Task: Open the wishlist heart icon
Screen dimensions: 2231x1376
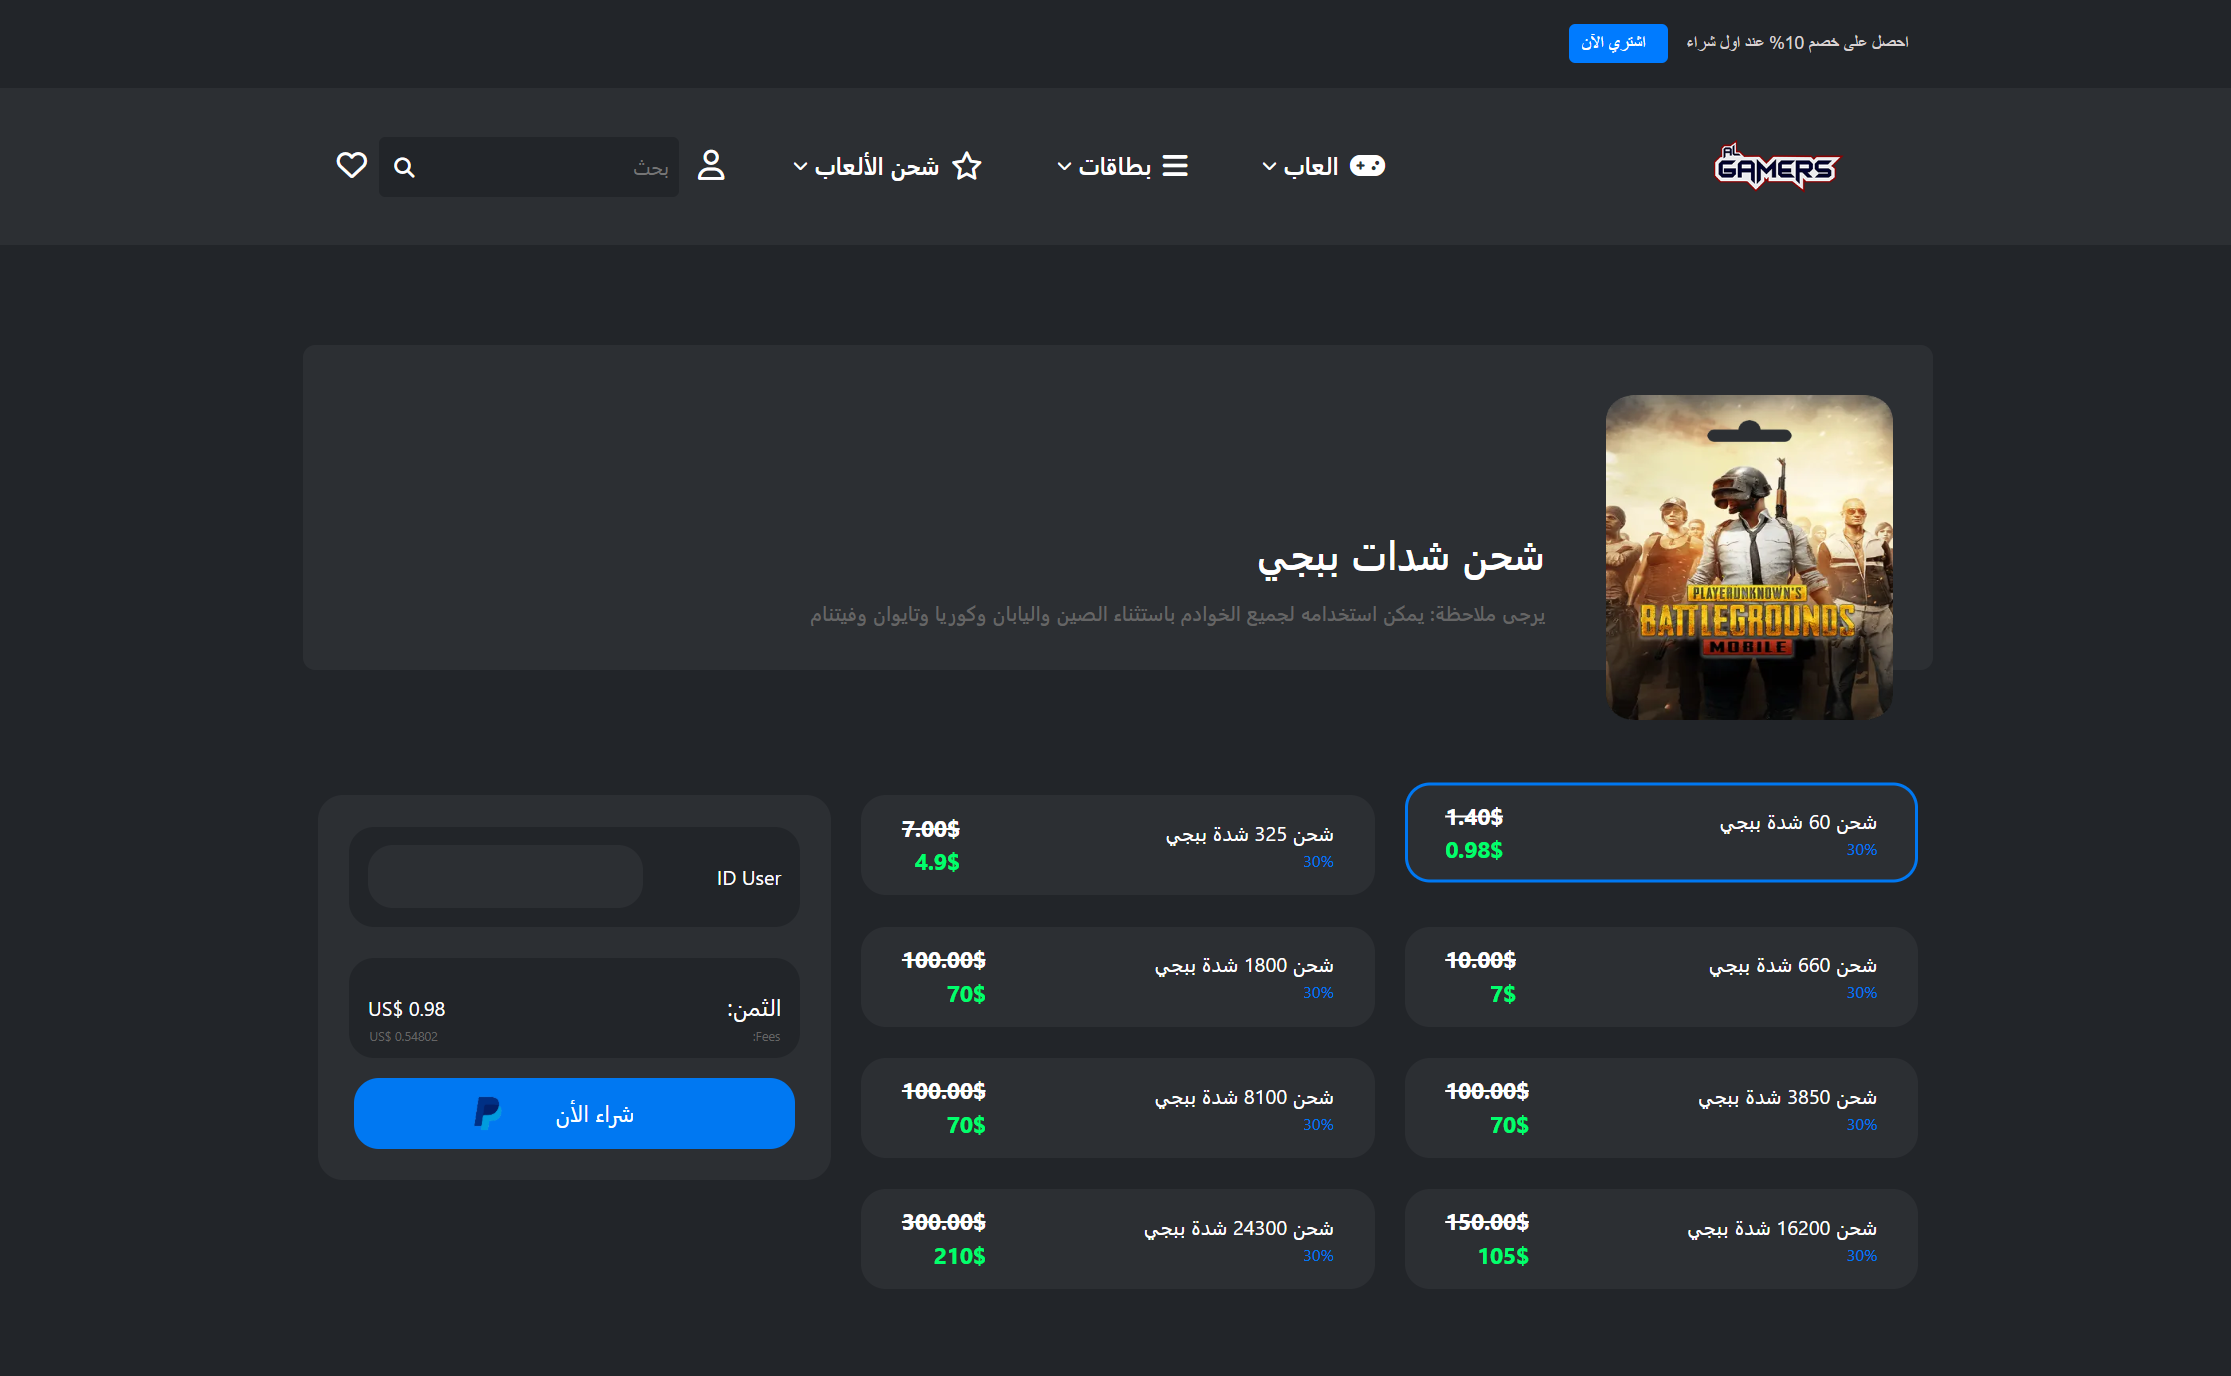Action: [x=352, y=165]
